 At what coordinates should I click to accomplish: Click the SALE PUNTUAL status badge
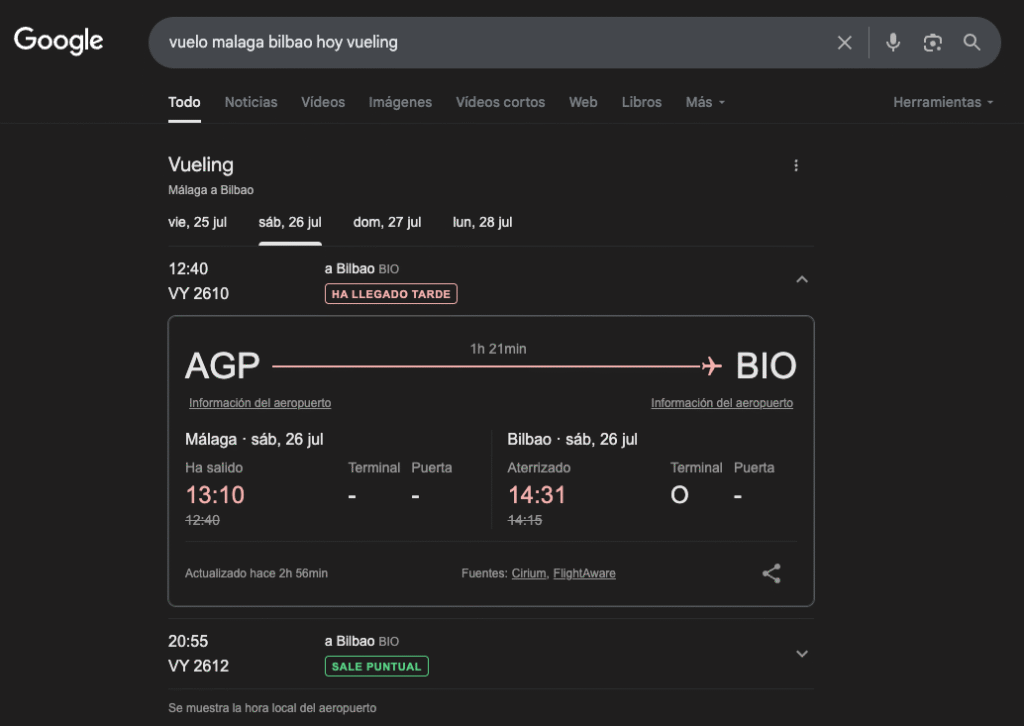pyautogui.click(x=377, y=667)
